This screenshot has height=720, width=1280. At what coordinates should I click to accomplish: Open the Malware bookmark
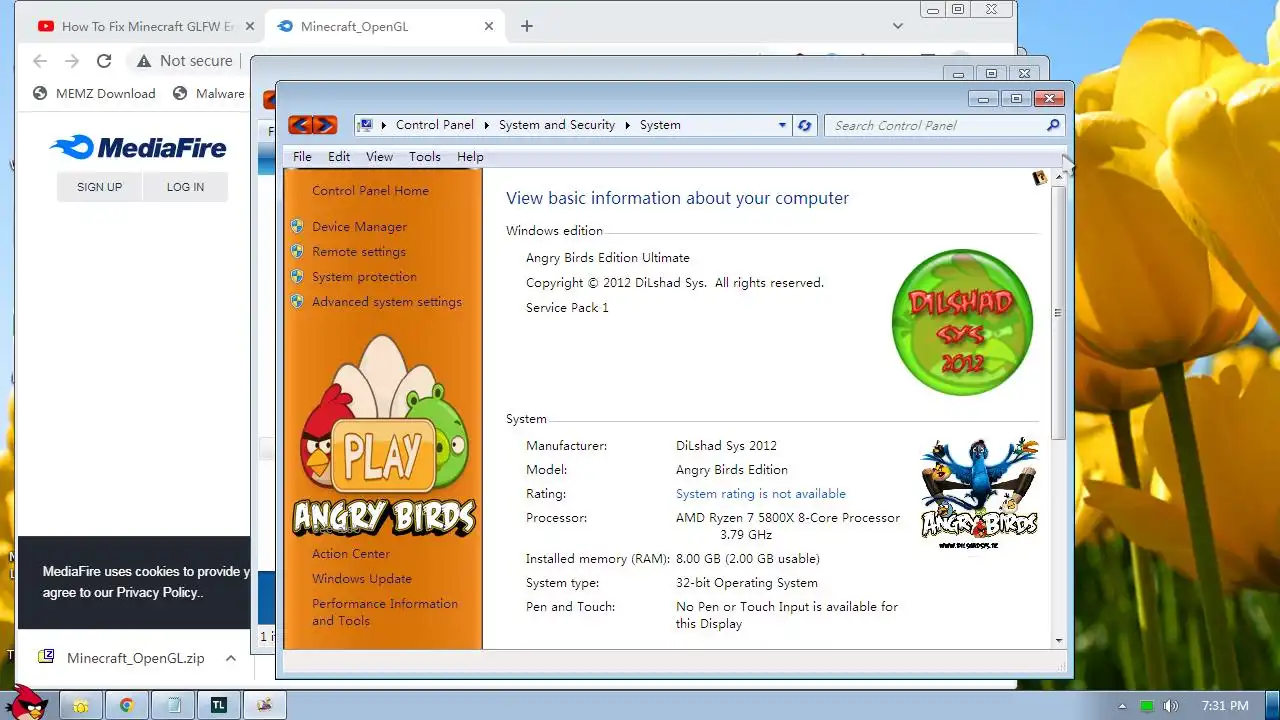tap(209, 93)
